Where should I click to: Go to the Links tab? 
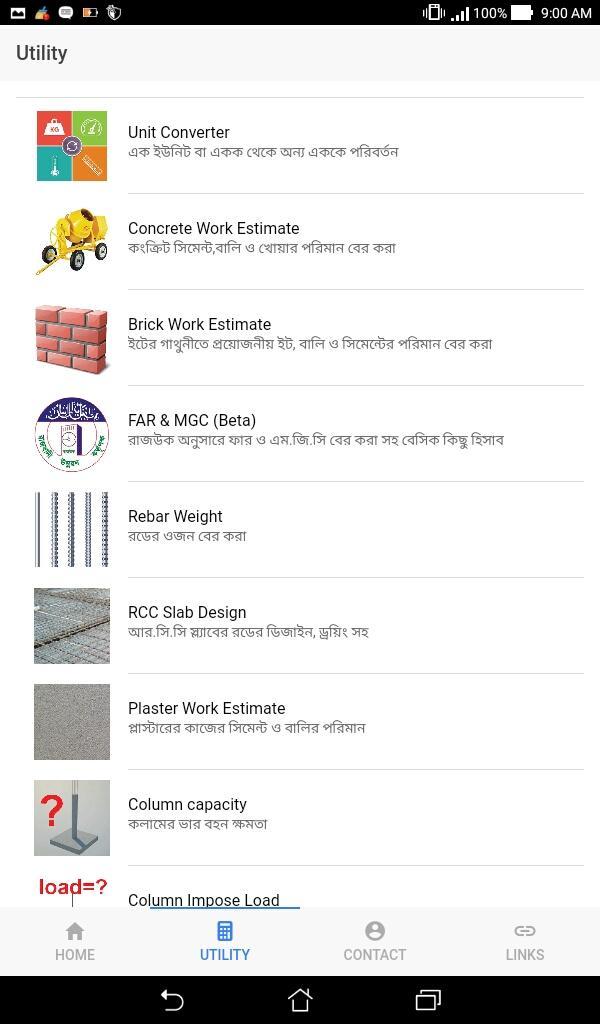tap(525, 941)
